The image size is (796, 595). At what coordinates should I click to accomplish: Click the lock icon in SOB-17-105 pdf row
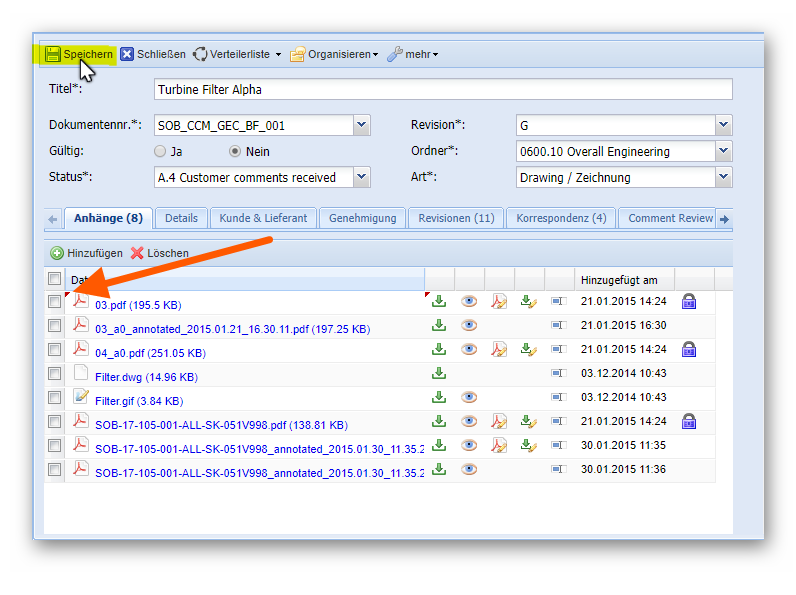688,421
